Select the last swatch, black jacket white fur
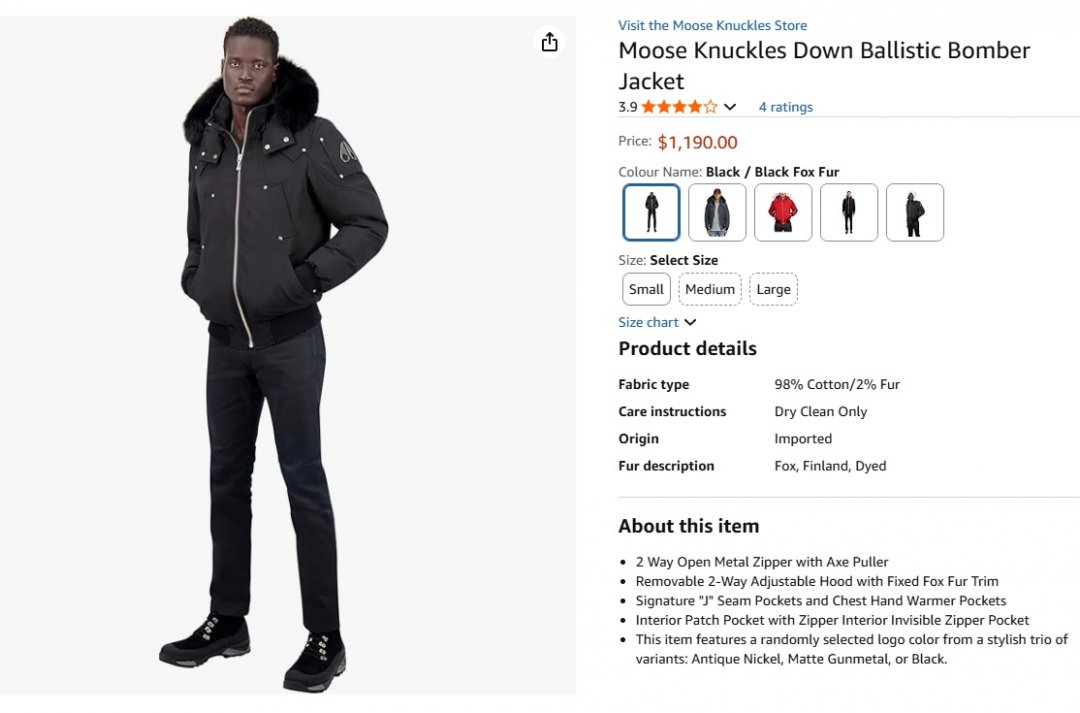The height and width of the screenshot is (713, 1080). [x=915, y=212]
